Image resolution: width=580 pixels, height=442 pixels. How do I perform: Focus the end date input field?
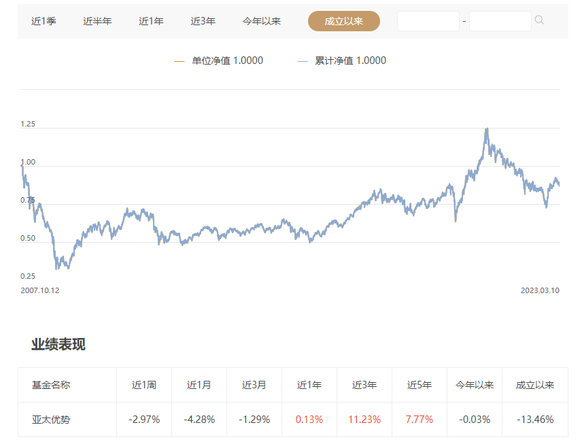click(x=500, y=21)
